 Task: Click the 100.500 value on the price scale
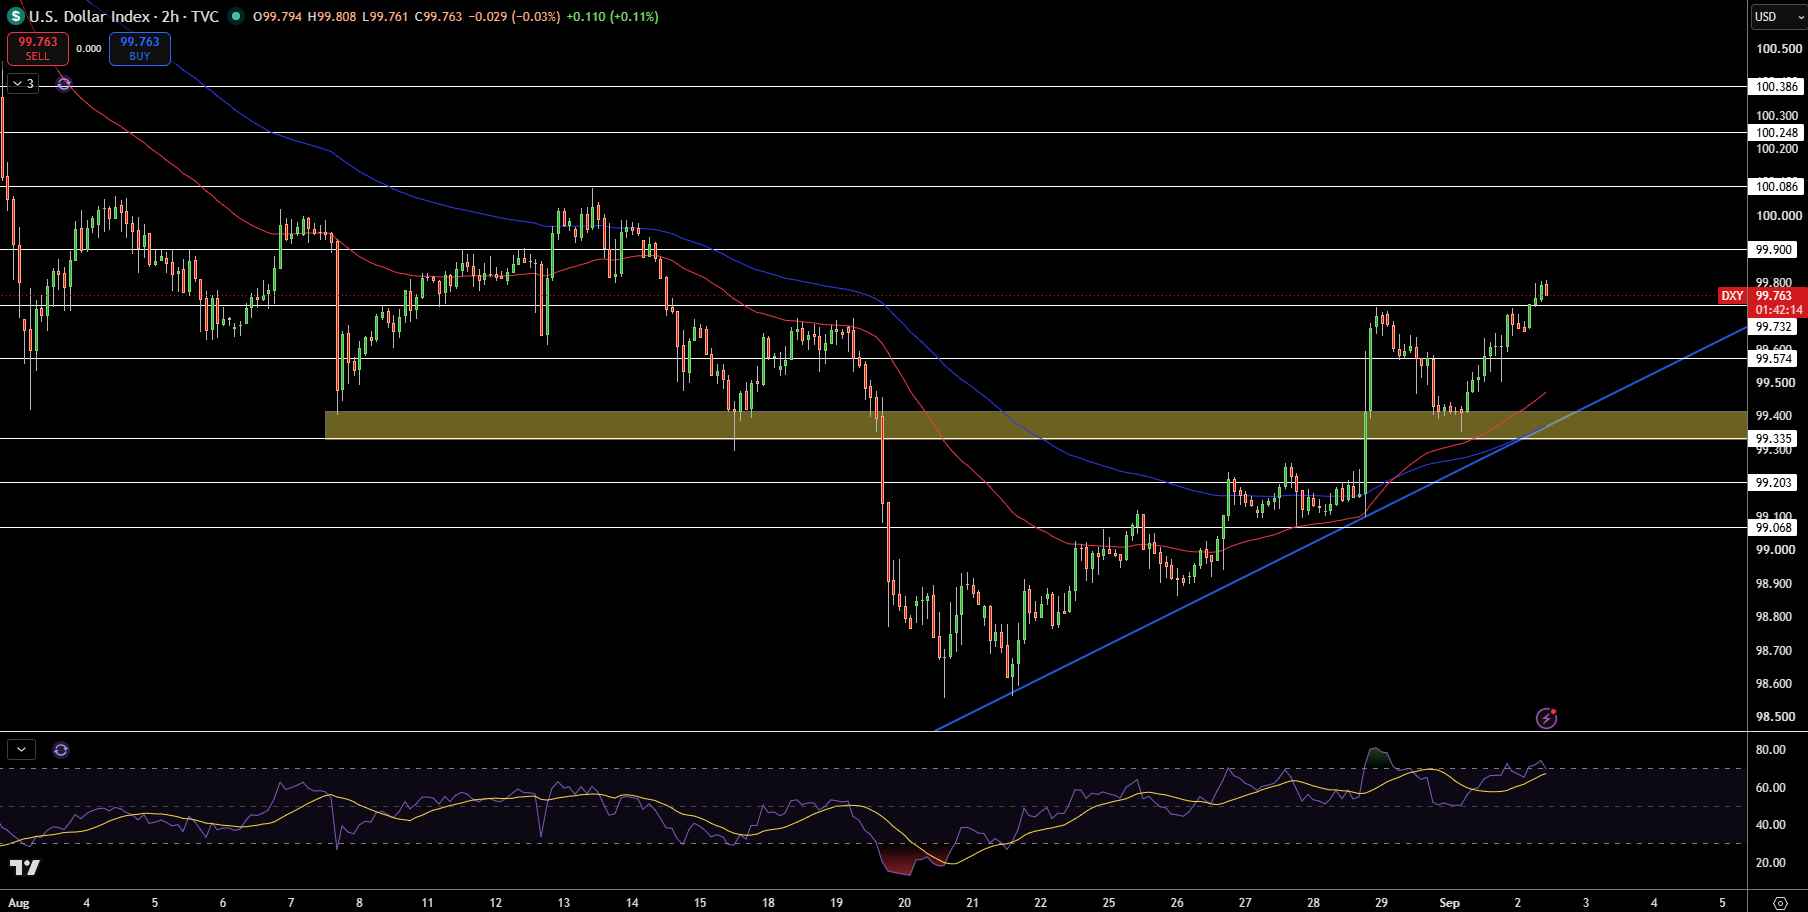tap(1779, 48)
